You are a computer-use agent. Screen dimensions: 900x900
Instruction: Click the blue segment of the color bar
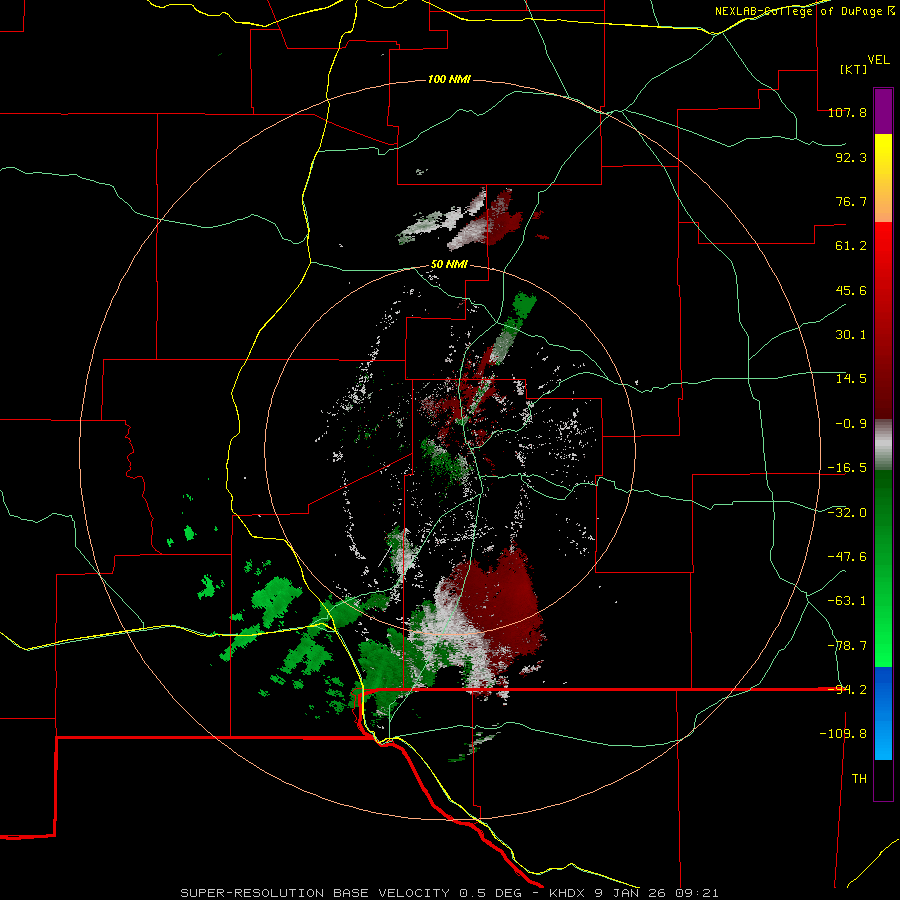pyautogui.click(x=883, y=713)
